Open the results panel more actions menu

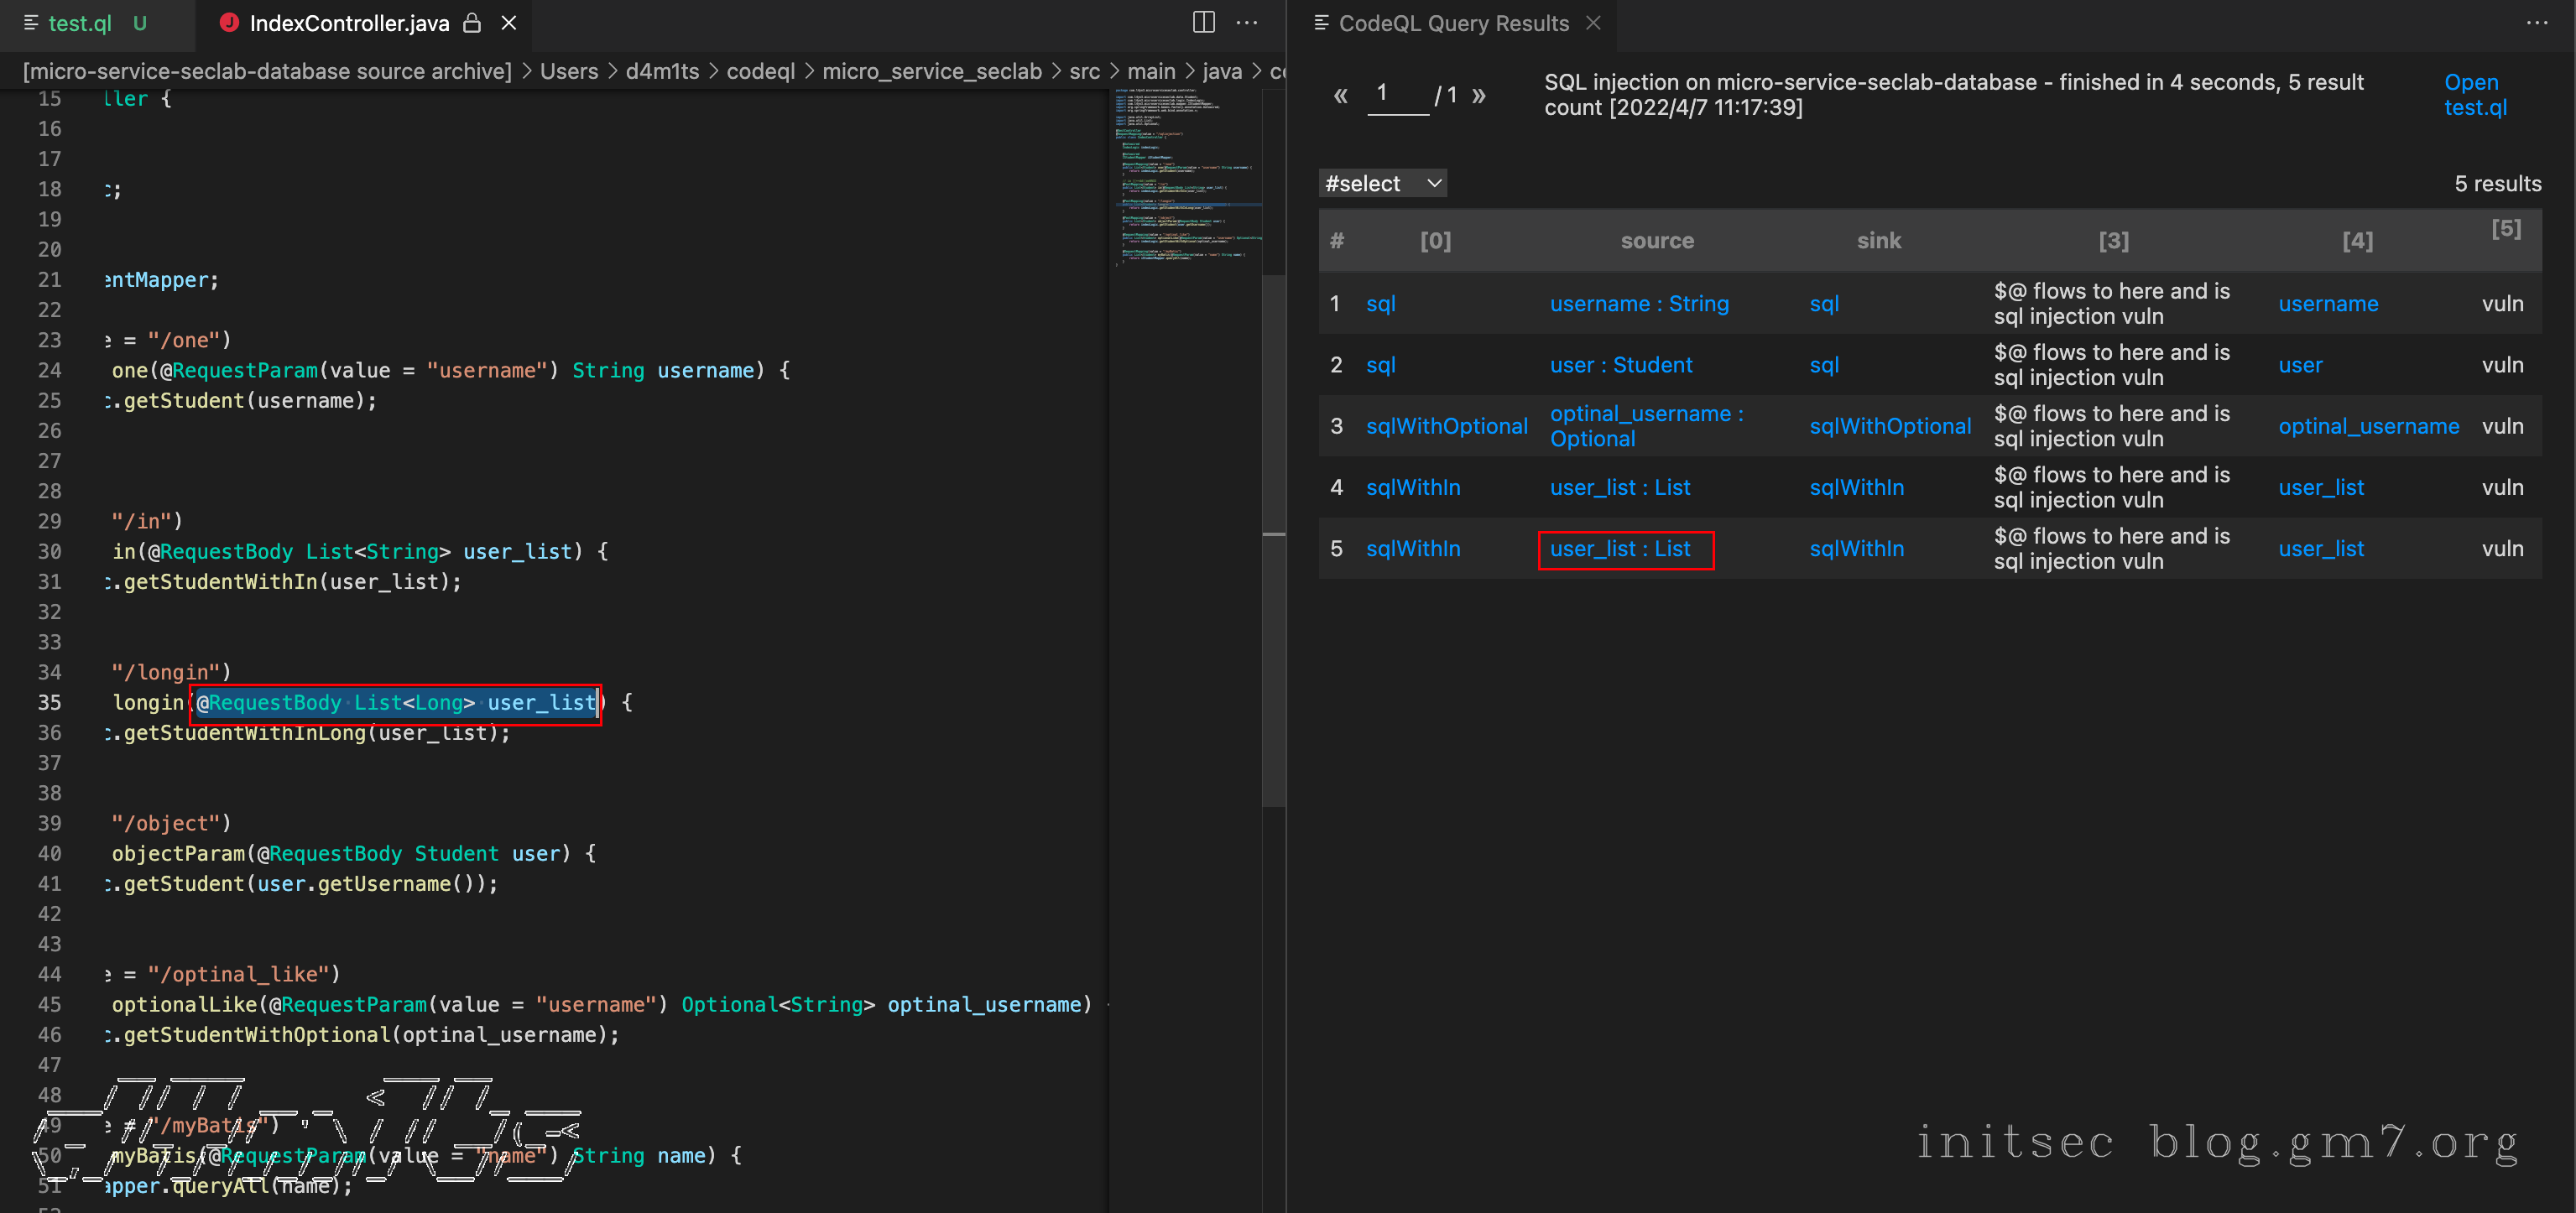point(2537,22)
